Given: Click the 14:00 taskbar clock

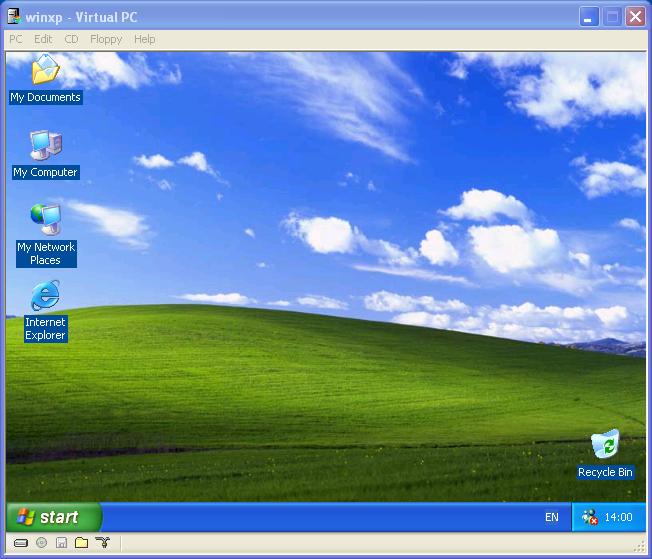Looking at the screenshot, I should pyautogui.click(x=618, y=517).
